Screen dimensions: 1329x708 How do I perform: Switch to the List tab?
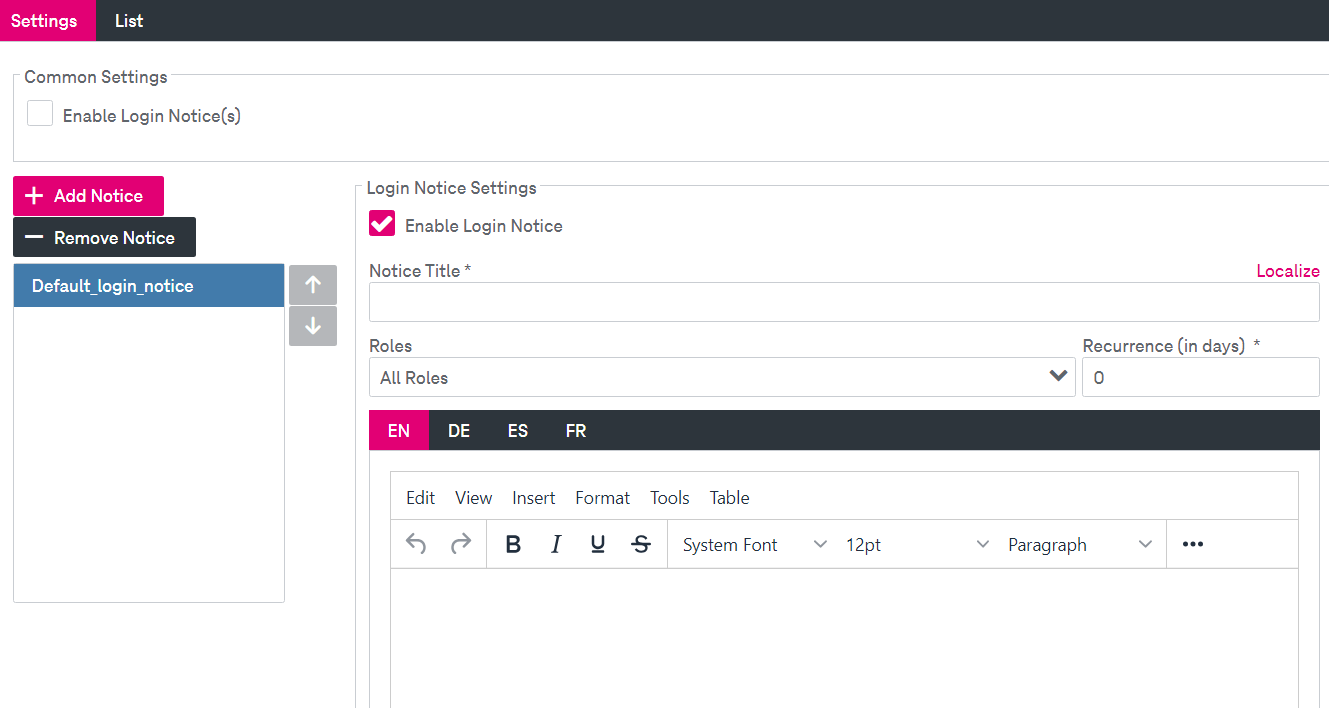129,21
